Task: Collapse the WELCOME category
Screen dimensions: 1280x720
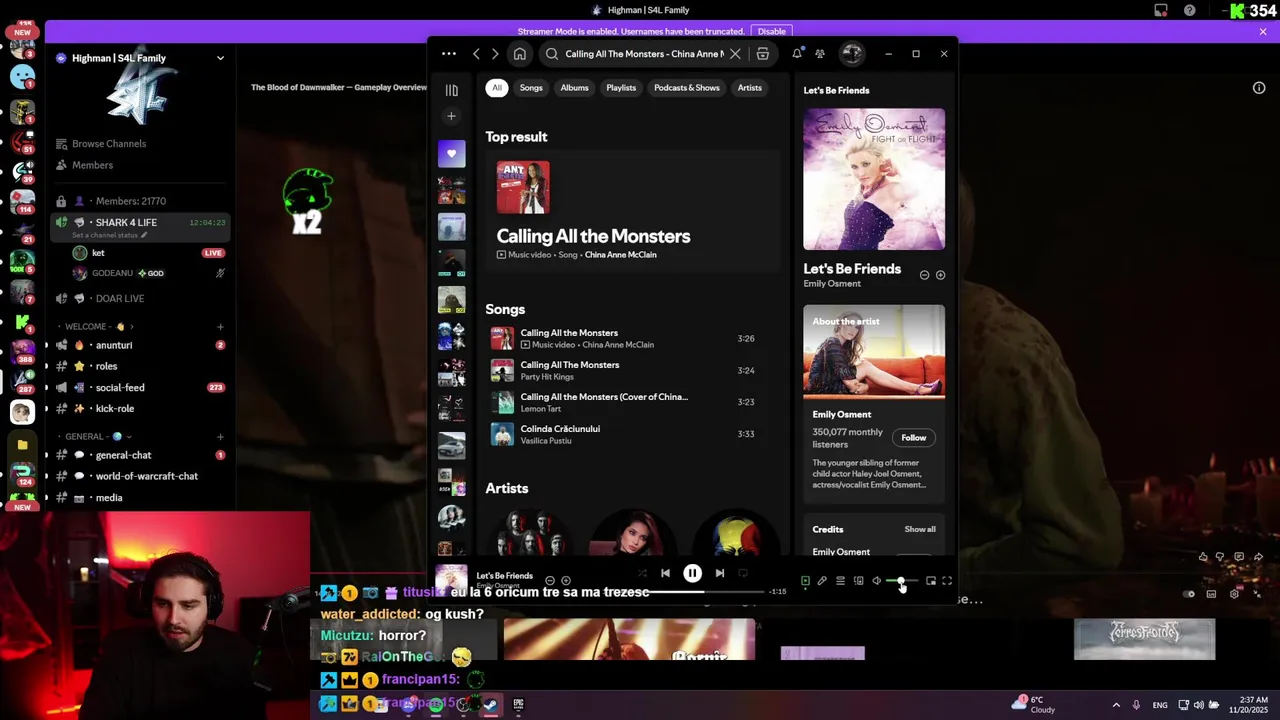Action: click(97, 327)
